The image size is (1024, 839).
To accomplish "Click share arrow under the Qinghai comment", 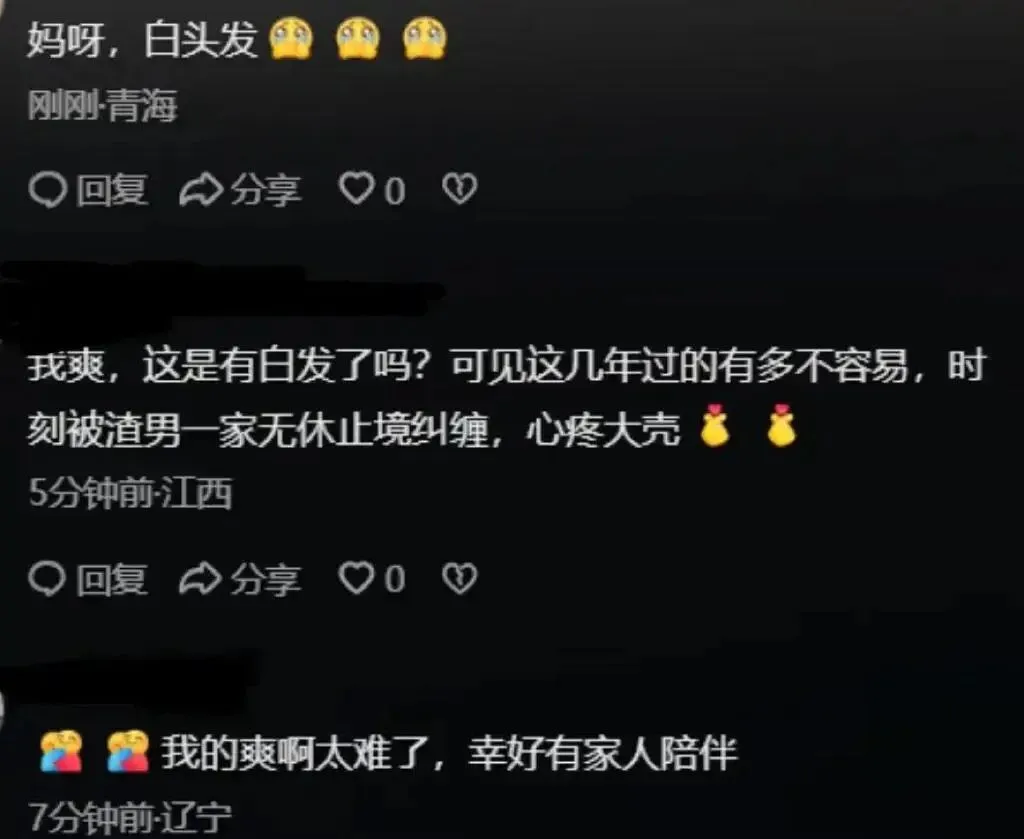I will click(201, 190).
